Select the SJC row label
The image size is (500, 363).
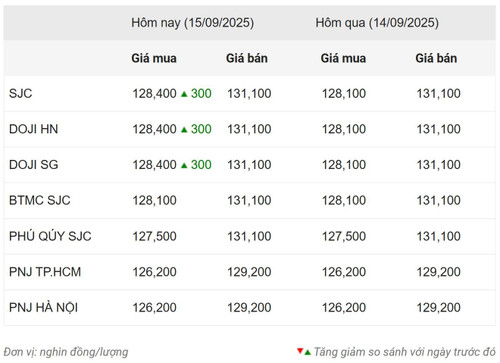coord(21,94)
